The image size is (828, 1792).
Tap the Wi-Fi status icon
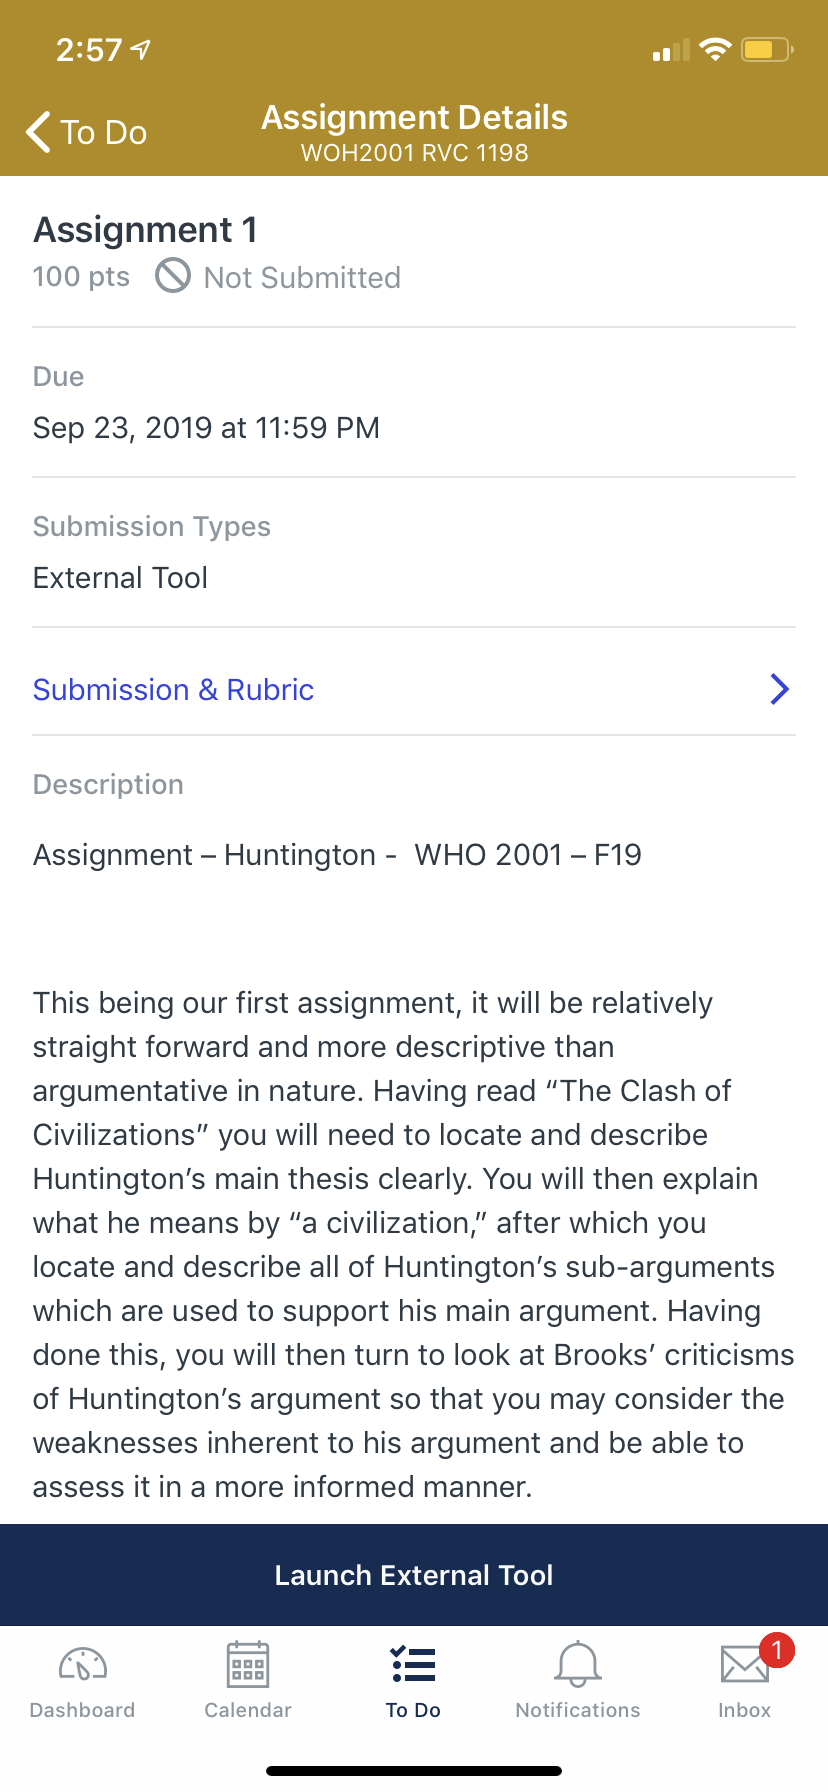pyautogui.click(x=715, y=49)
